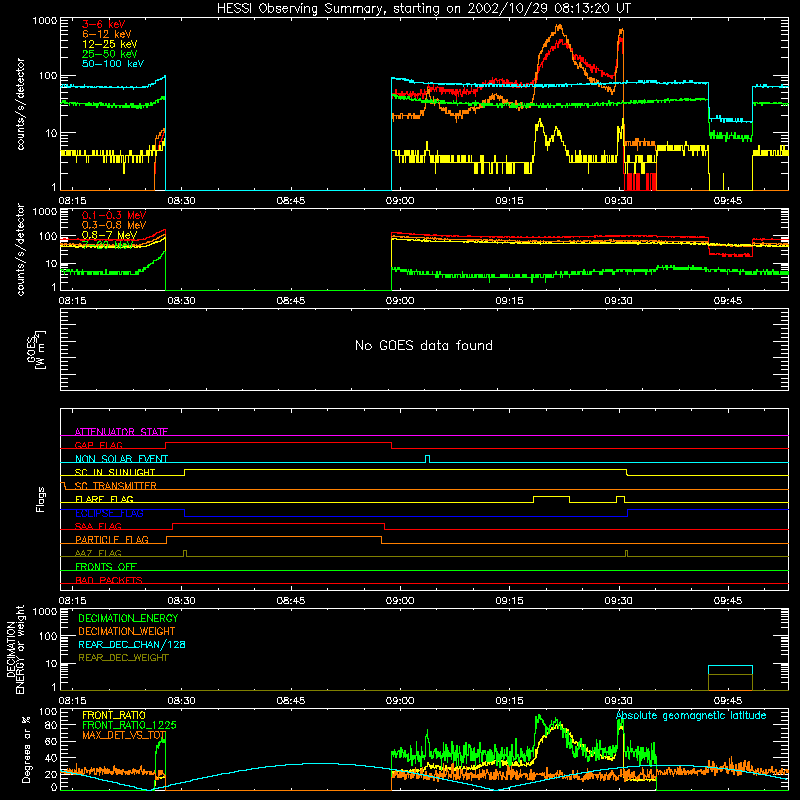
Task: Click the FLARE_FLAG label
Action: tap(104, 499)
